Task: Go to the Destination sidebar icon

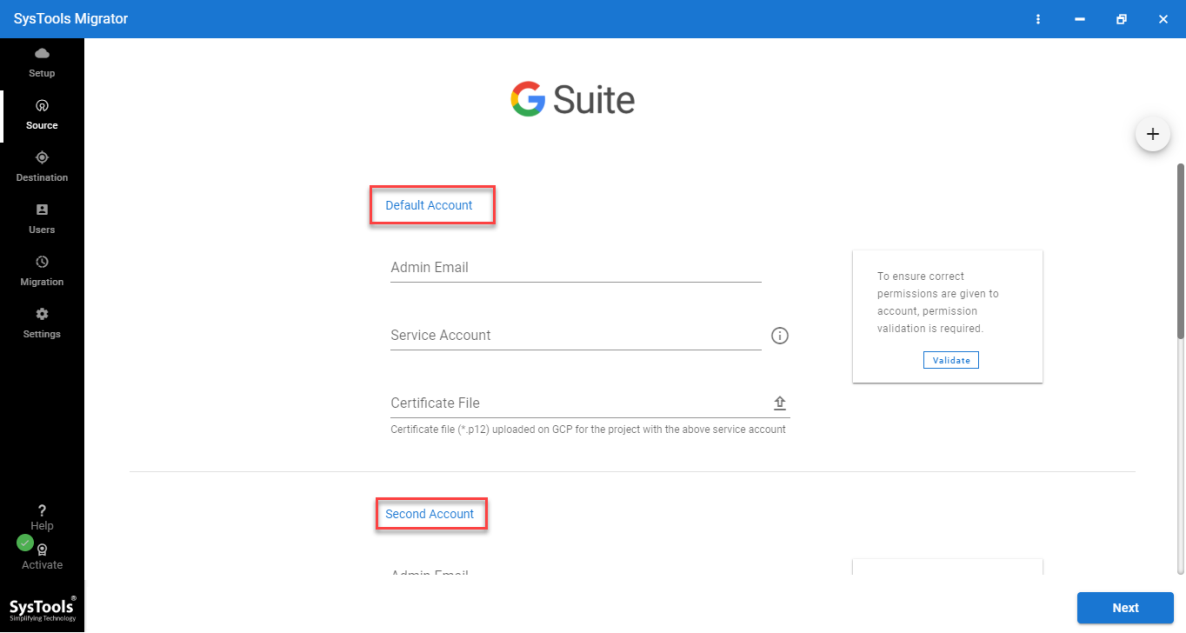Action: (42, 157)
